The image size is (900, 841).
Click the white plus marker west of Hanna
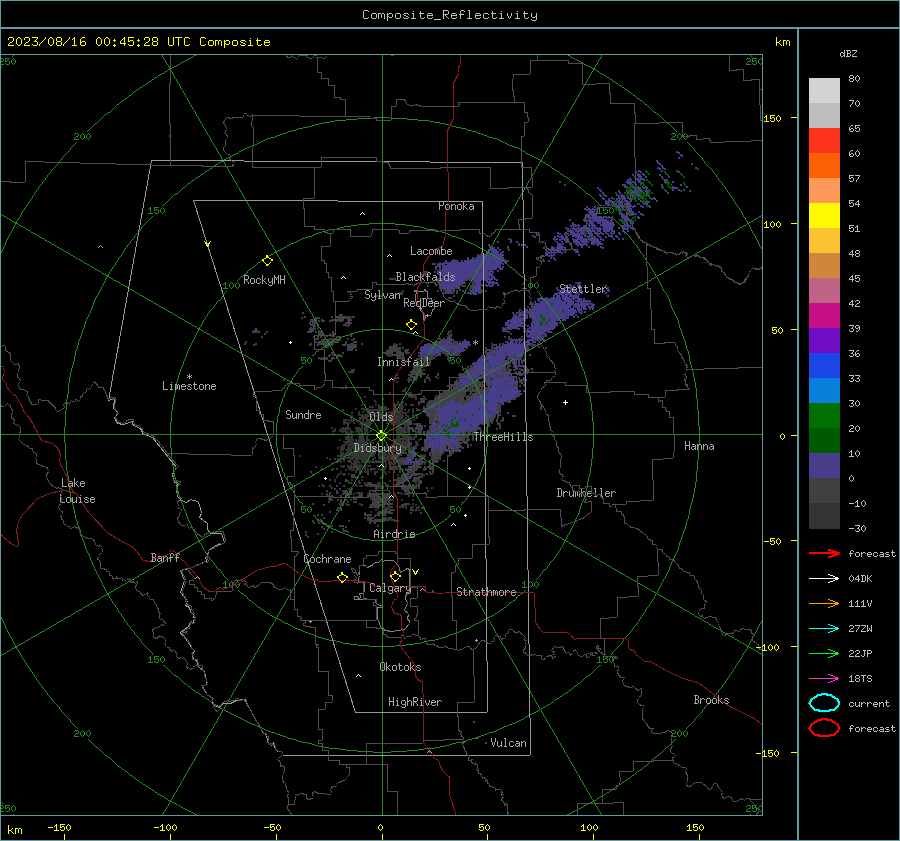(565, 402)
